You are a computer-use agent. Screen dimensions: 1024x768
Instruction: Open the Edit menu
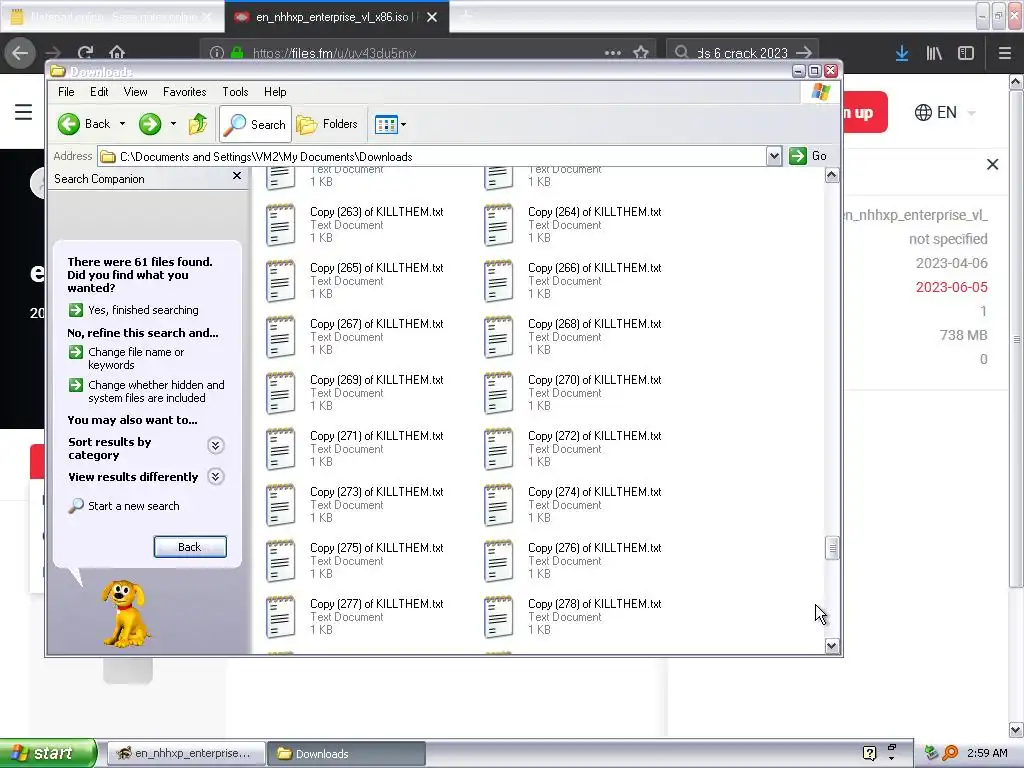99,92
